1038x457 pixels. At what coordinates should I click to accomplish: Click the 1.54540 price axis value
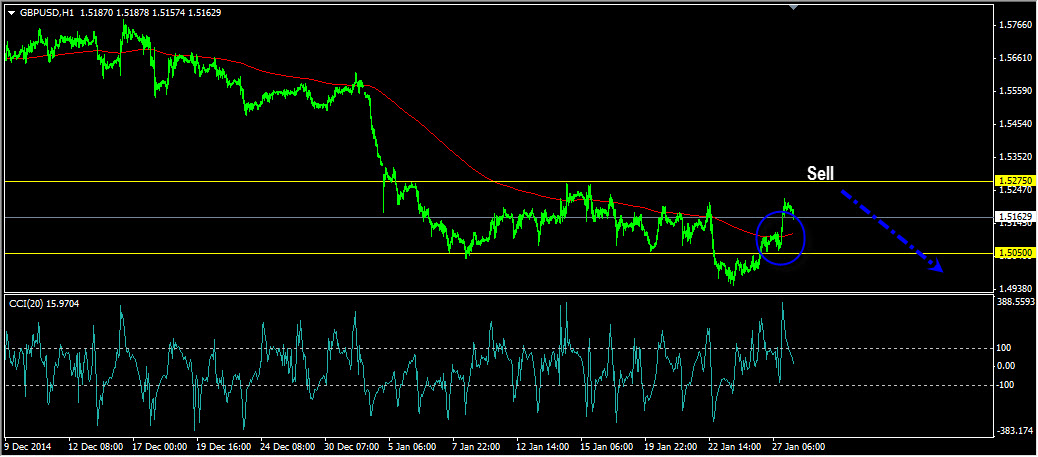(1017, 124)
